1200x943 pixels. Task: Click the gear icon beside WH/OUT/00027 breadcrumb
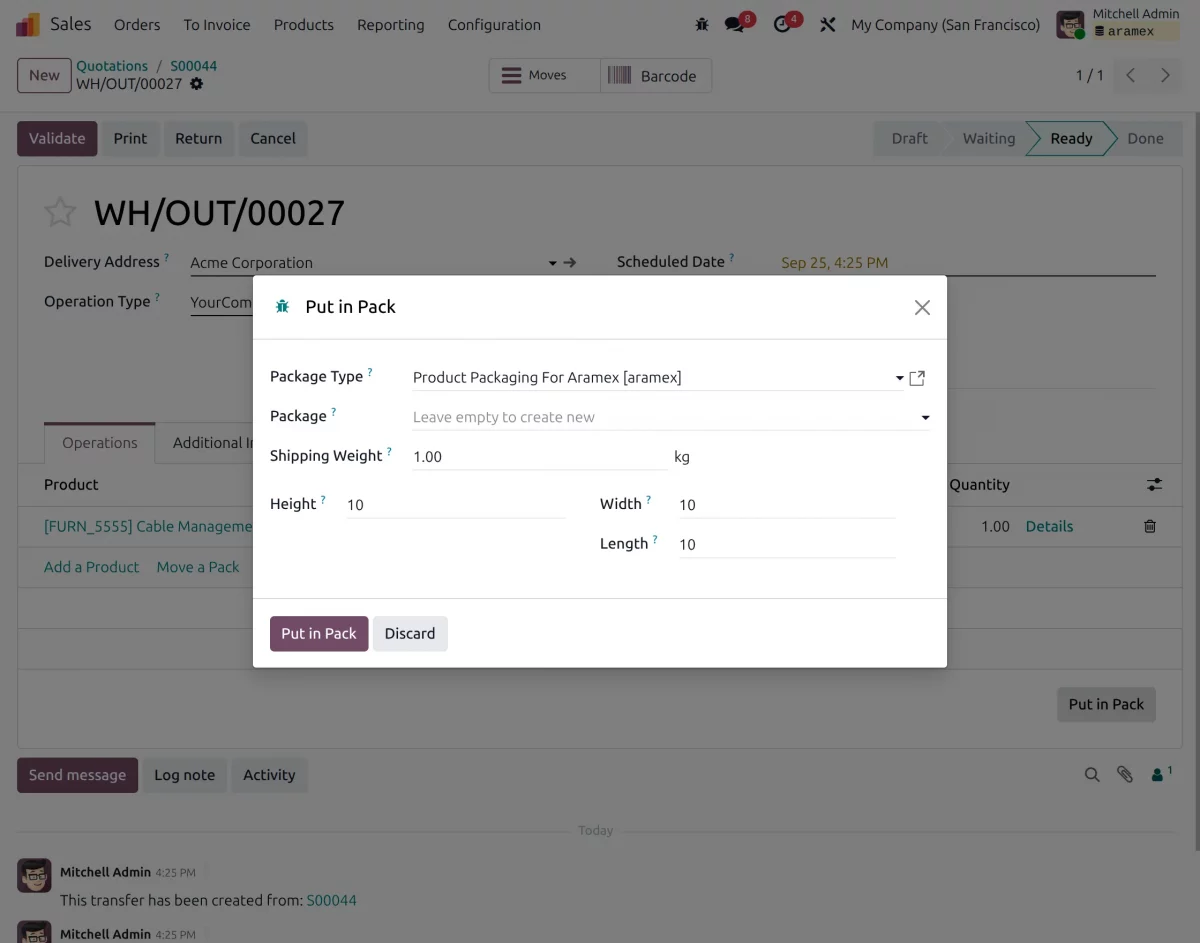196,84
